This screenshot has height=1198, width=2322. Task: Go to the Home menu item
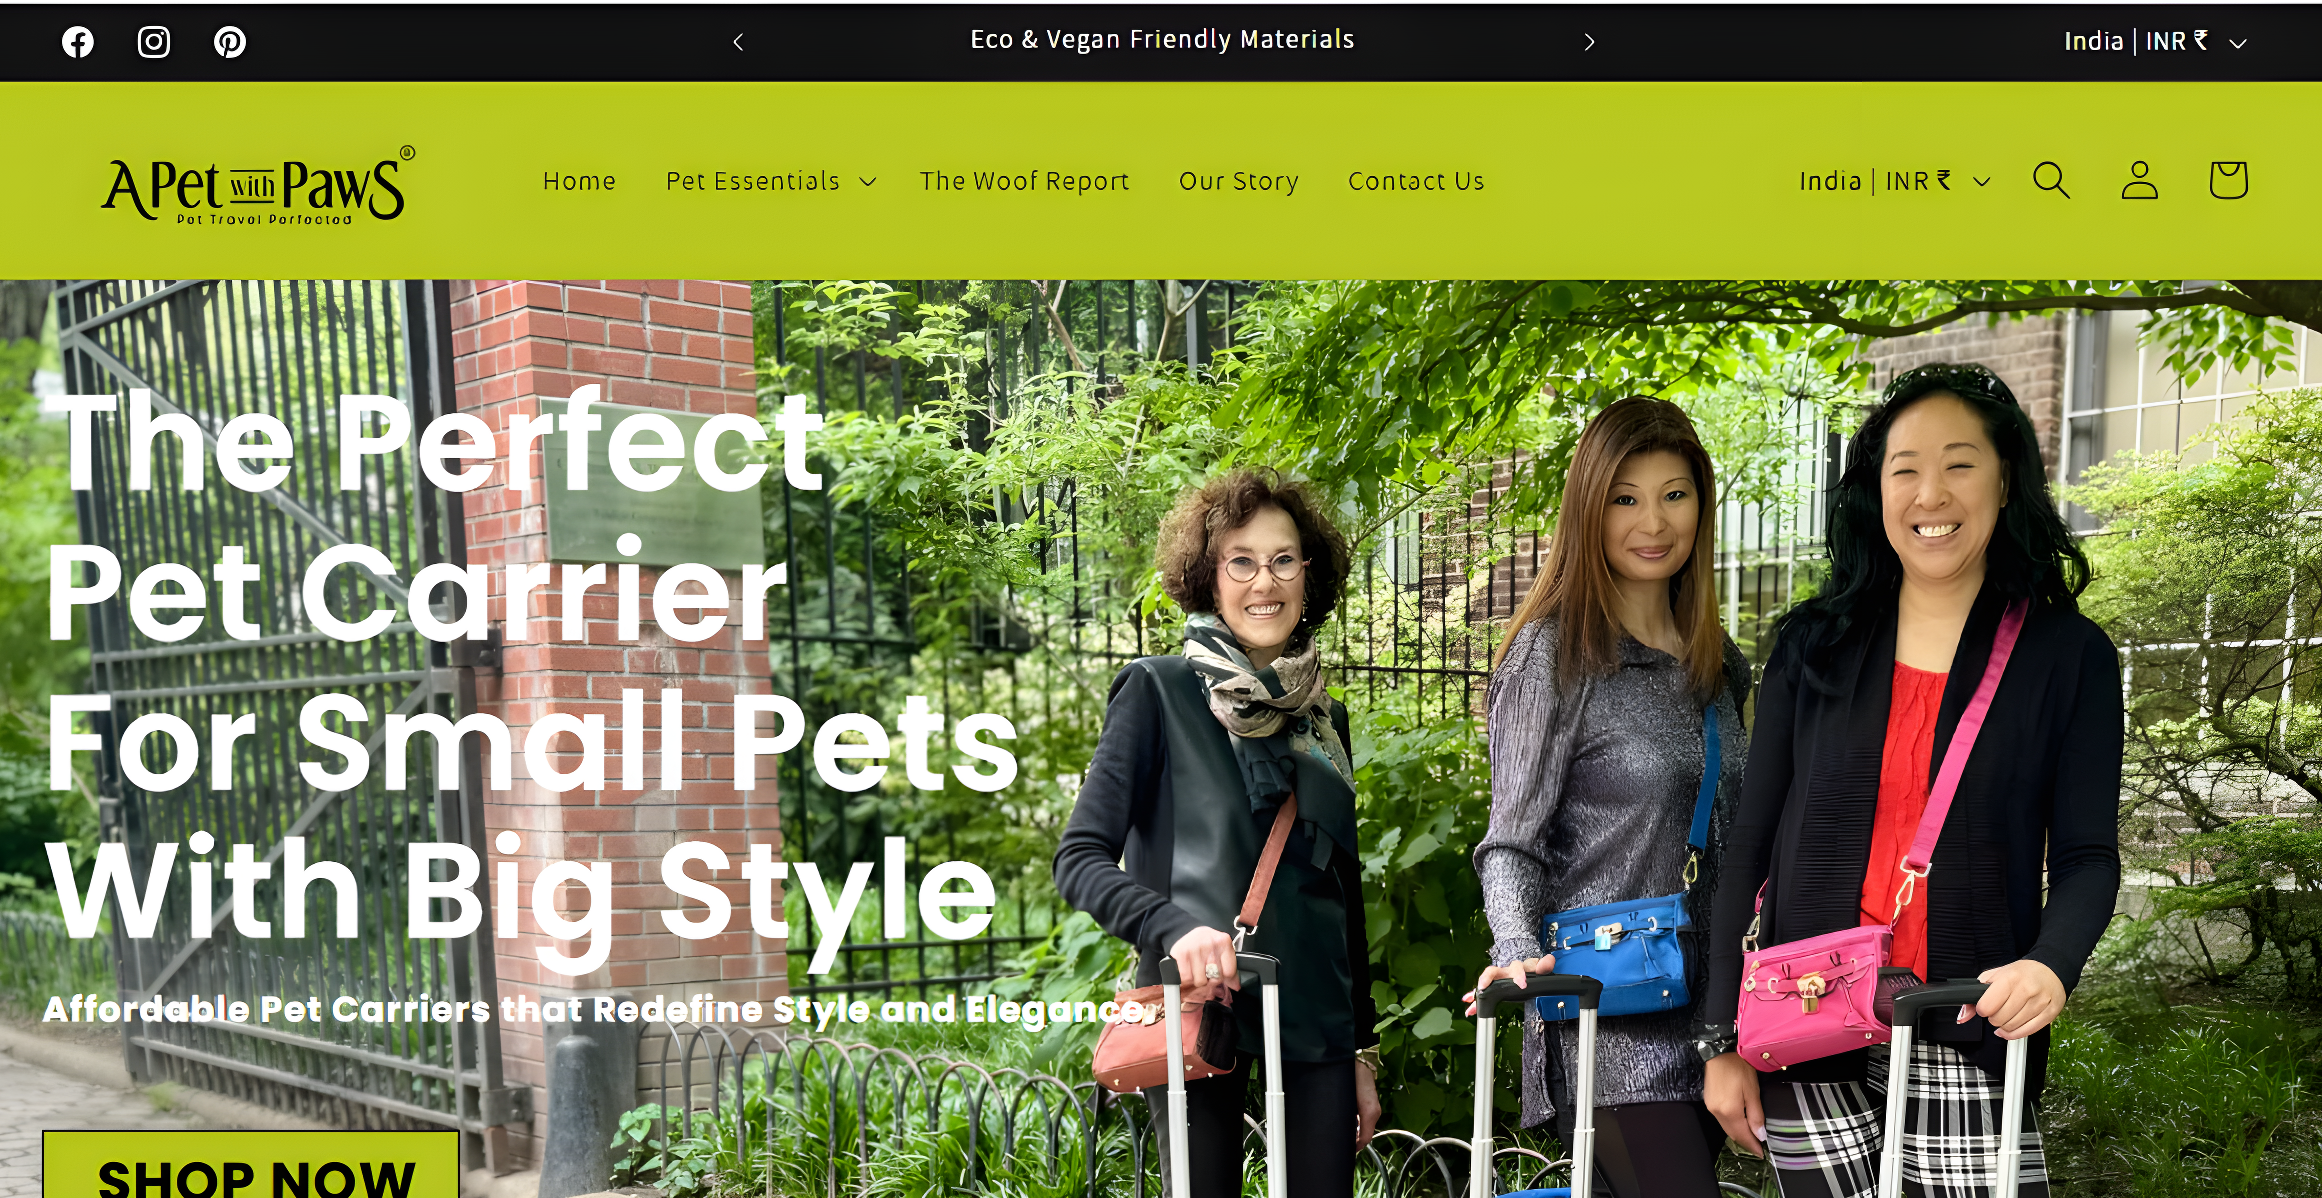pos(579,181)
